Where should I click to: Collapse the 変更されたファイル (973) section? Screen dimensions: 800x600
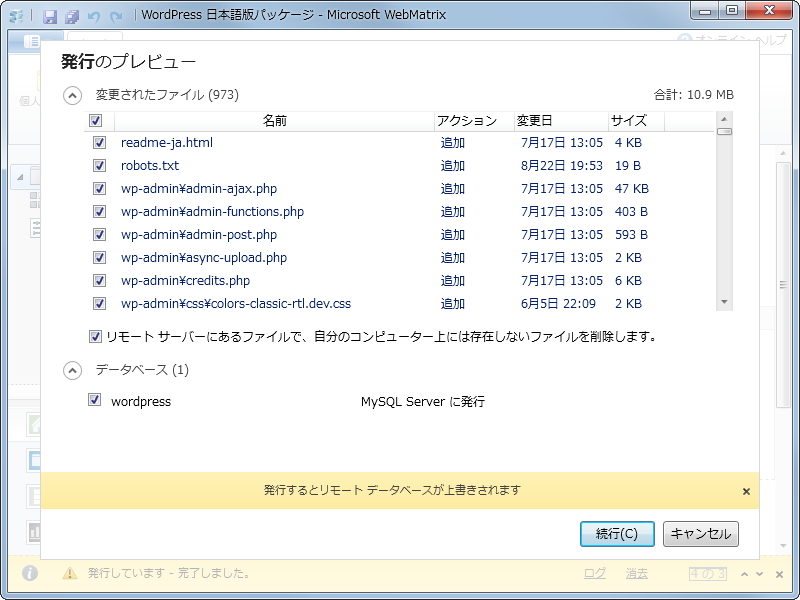point(70,94)
